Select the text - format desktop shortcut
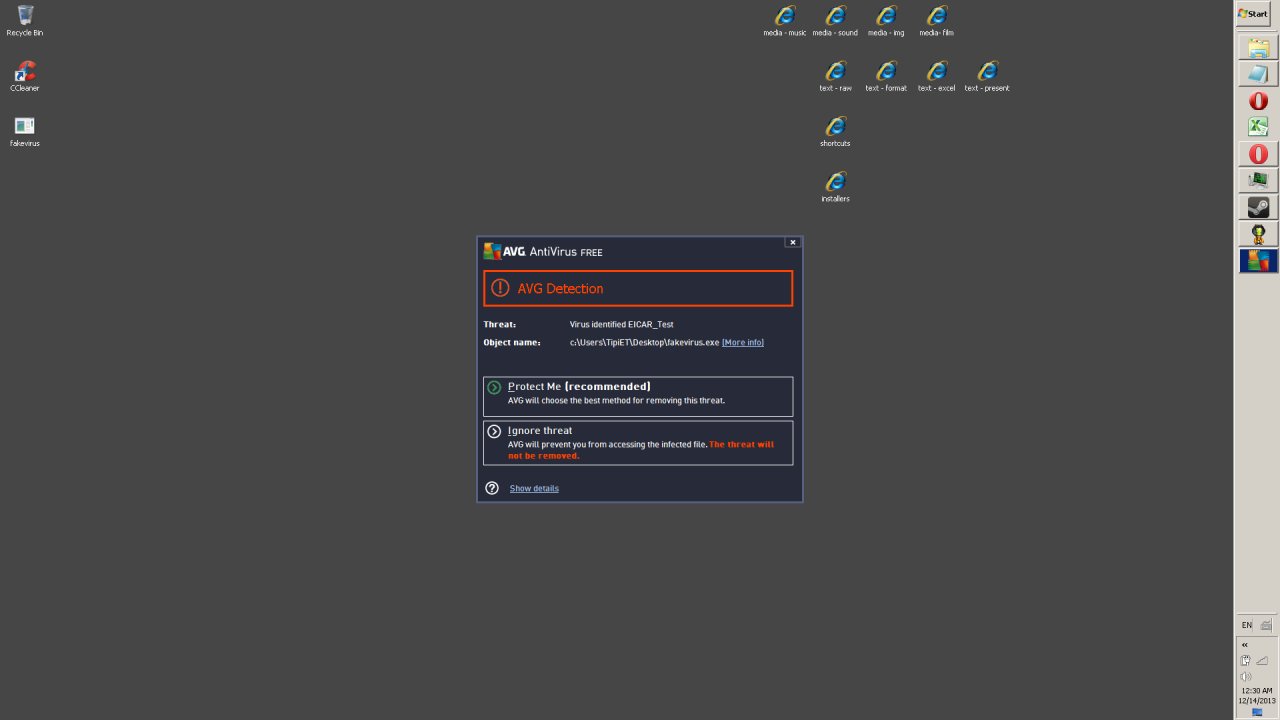The height and width of the screenshot is (720, 1280). pos(886,76)
